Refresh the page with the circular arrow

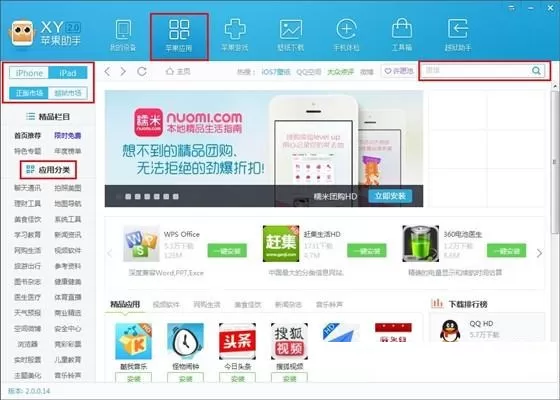coord(142,71)
